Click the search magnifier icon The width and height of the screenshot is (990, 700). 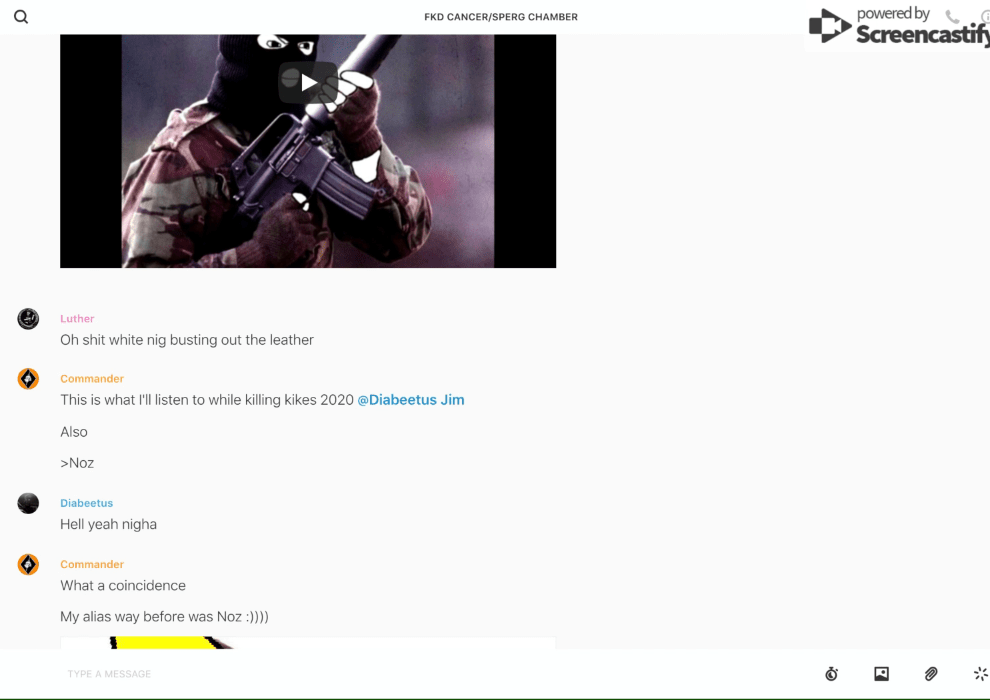21,17
